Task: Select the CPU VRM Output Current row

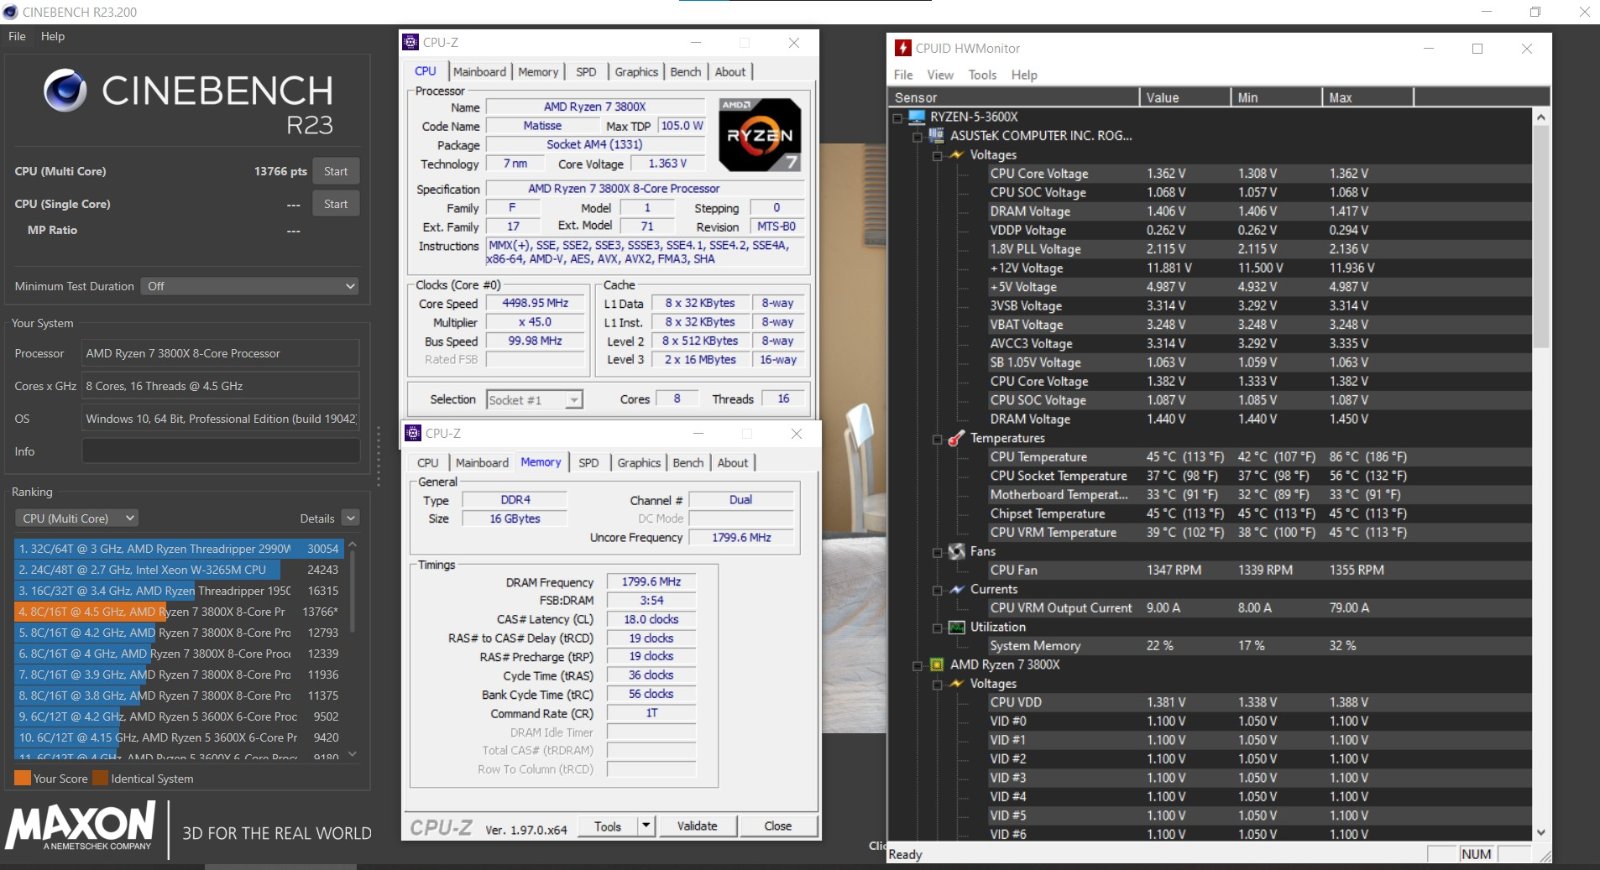Action: tap(1260, 608)
